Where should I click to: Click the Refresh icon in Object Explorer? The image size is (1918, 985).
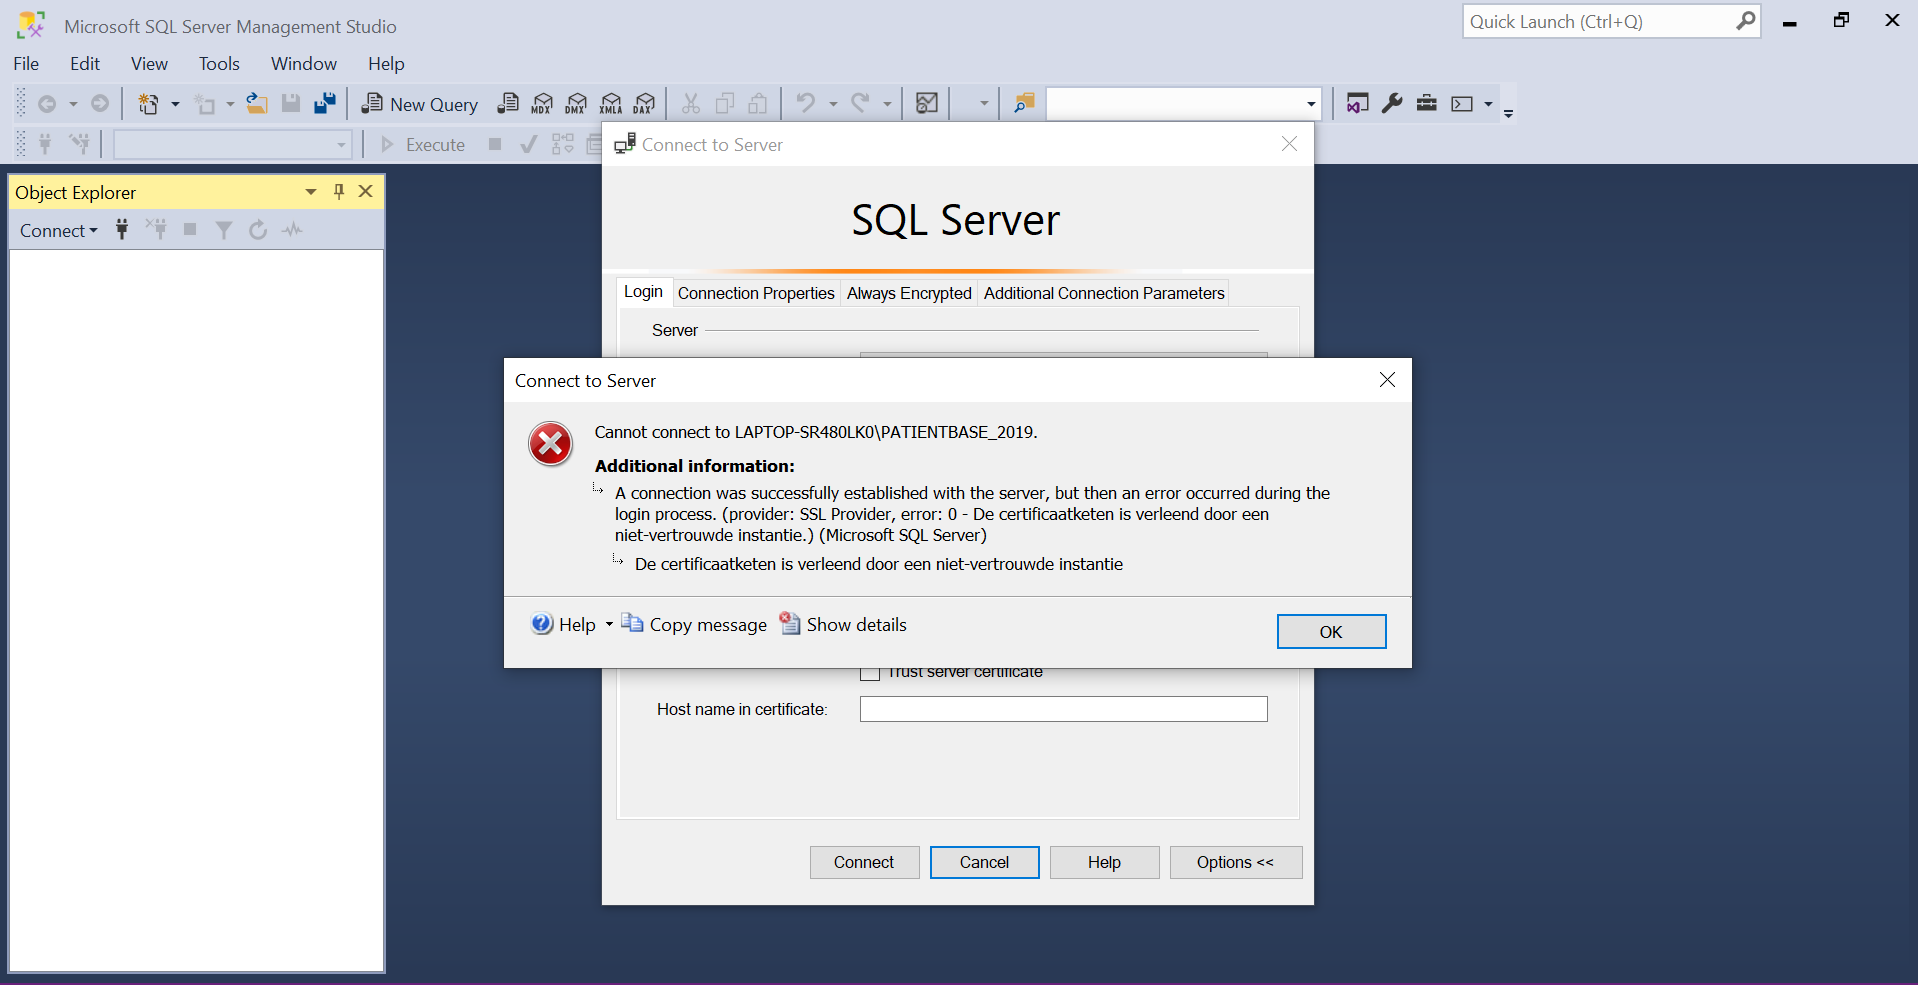tap(258, 230)
